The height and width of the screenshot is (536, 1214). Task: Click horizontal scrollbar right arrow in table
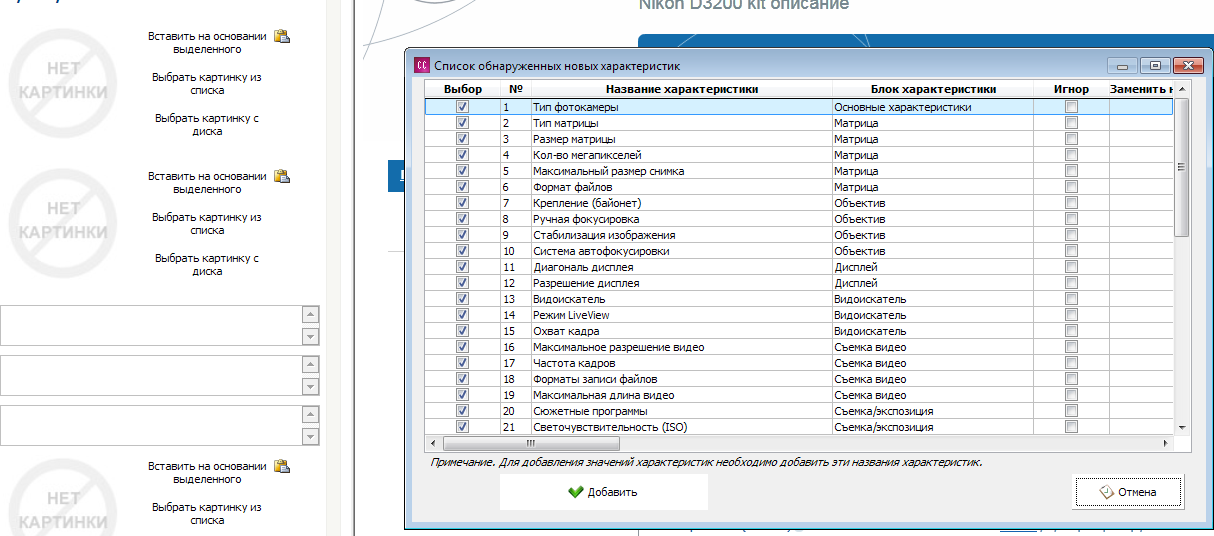pos(1166,442)
